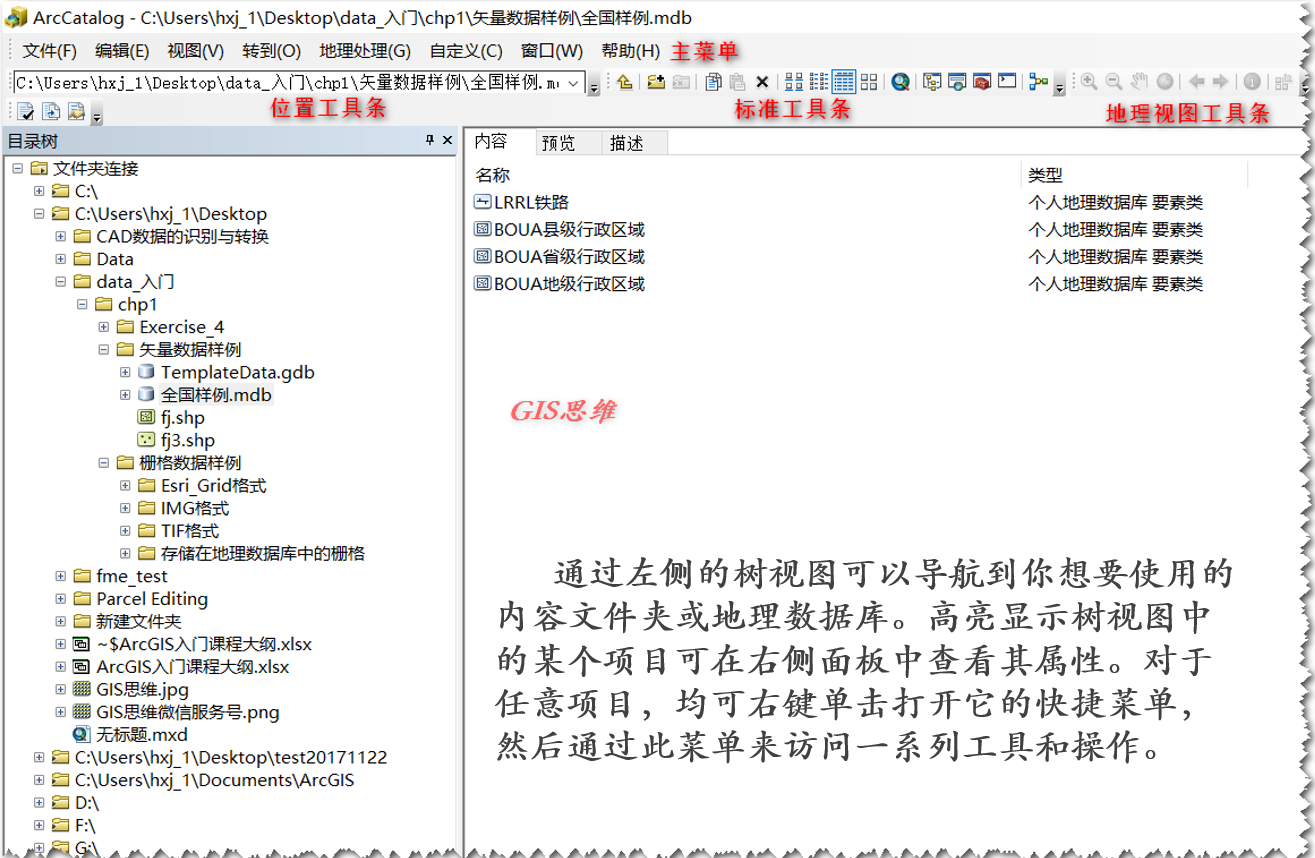Image resolution: width=1315 pixels, height=858 pixels.
Task: Launch ArcMap from standard toolbar
Action: [900, 82]
